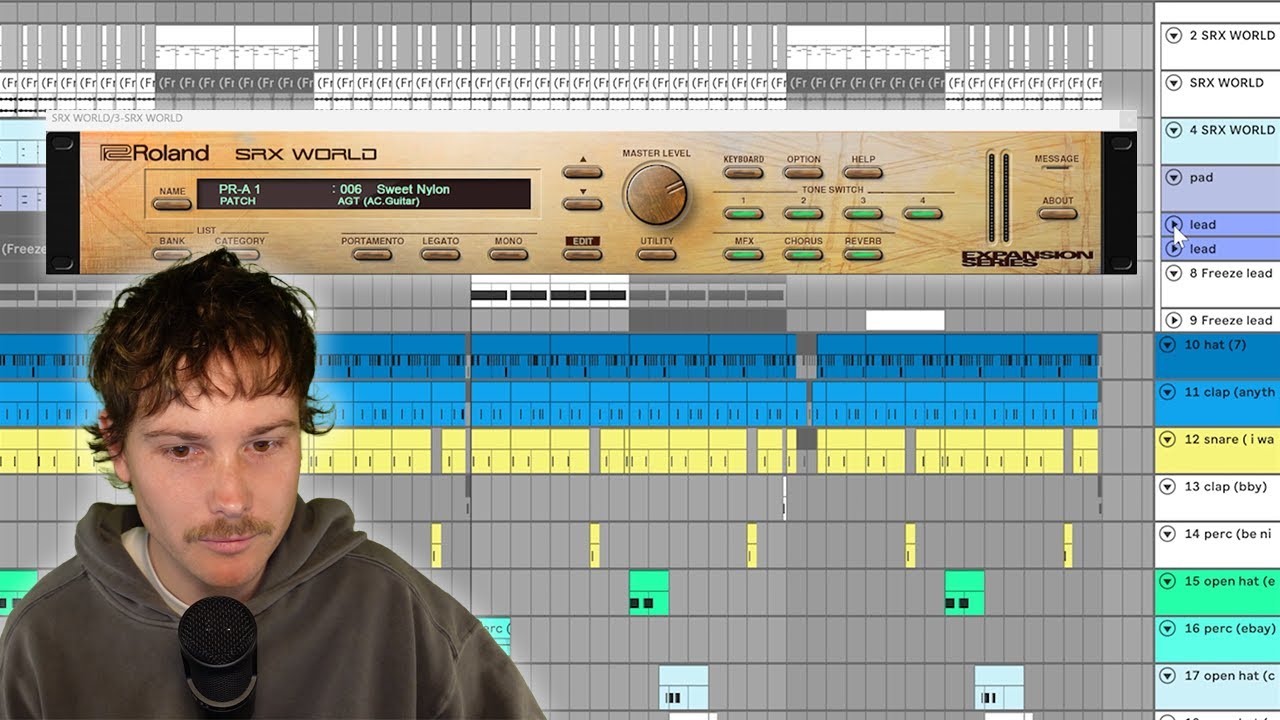Click the NAME button on SRX WORLD
The height and width of the screenshot is (720, 1280).
pyautogui.click(x=172, y=204)
